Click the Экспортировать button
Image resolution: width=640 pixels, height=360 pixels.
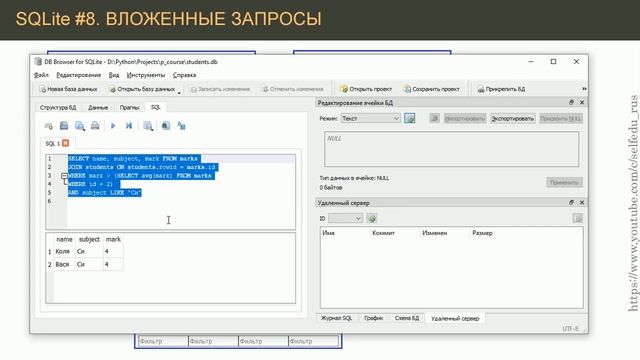[513, 118]
